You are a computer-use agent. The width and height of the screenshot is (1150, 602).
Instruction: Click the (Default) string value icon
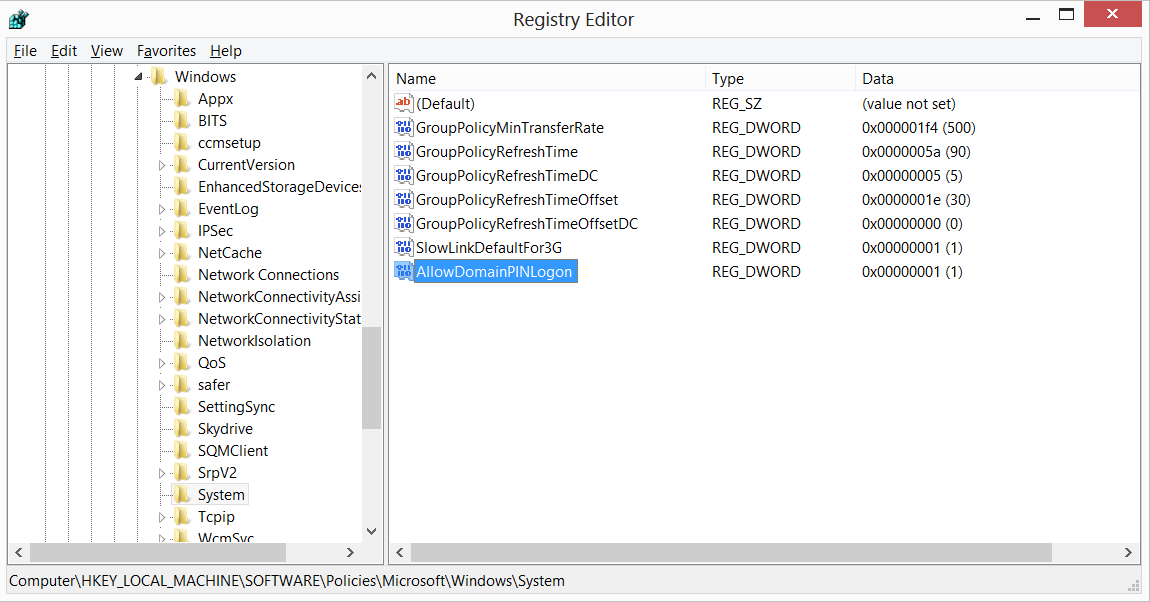pyautogui.click(x=403, y=103)
